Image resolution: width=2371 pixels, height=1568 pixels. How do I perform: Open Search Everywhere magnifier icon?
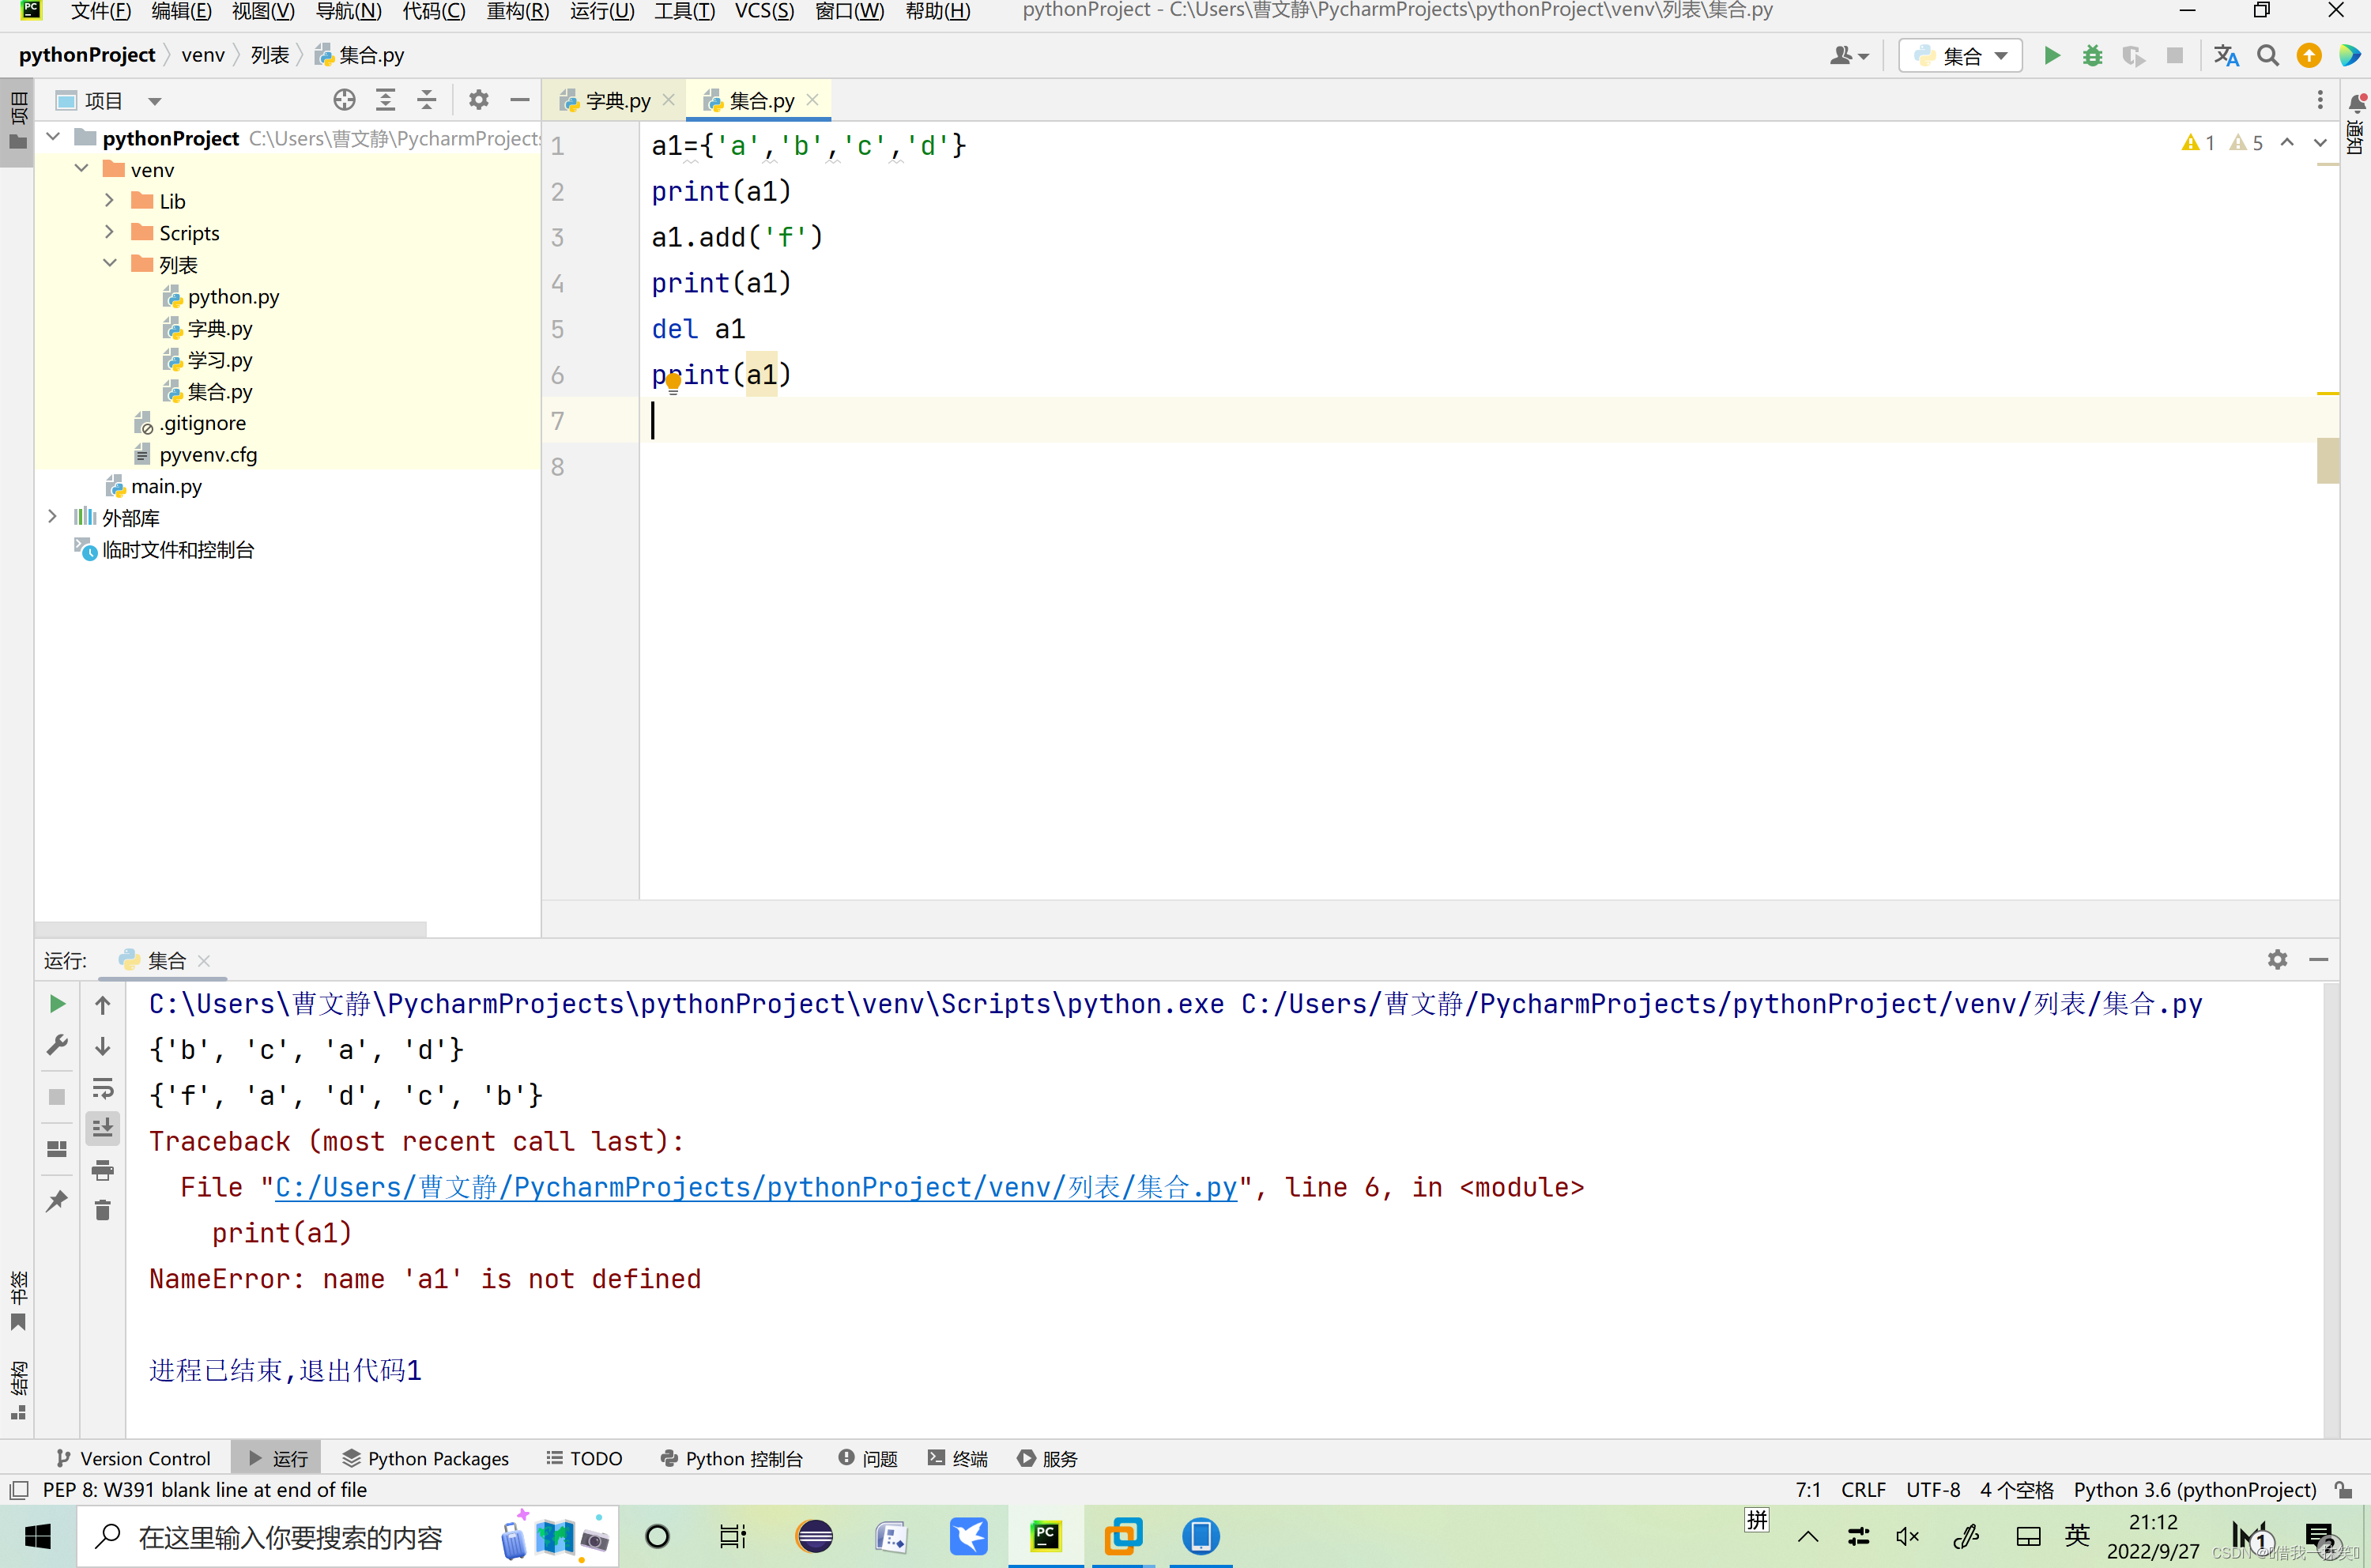tap(2268, 55)
